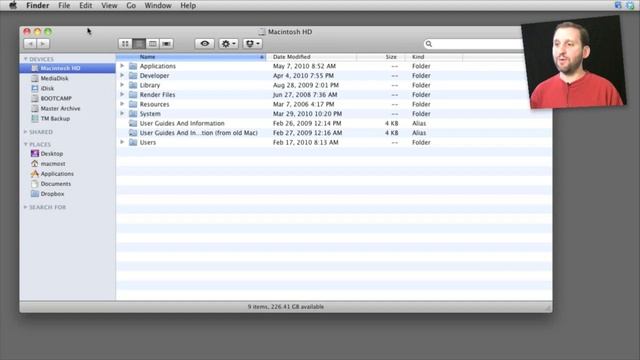
Task: Switch to Cover Flow view
Action: coord(167,44)
